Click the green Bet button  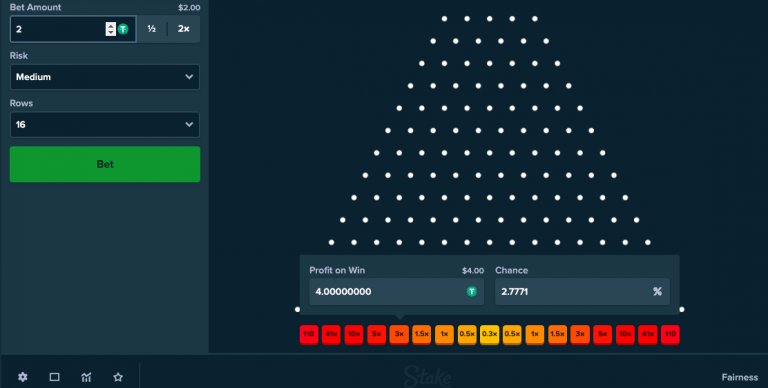click(105, 164)
